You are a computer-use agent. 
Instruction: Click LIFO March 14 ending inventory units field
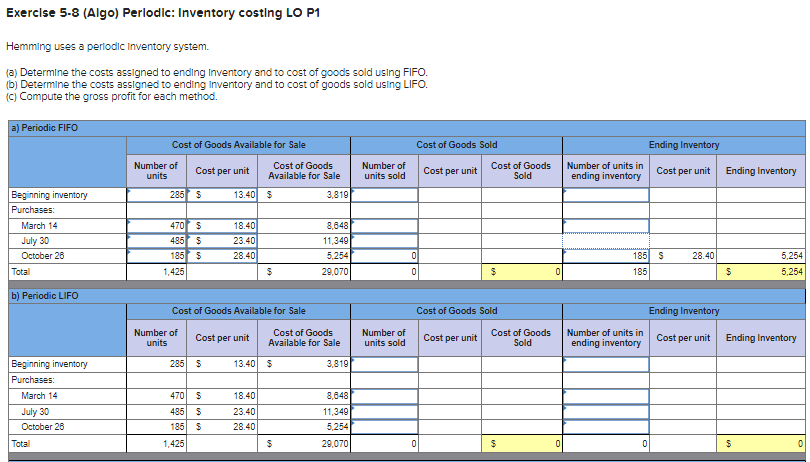pyautogui.click(x=606, y=396)
